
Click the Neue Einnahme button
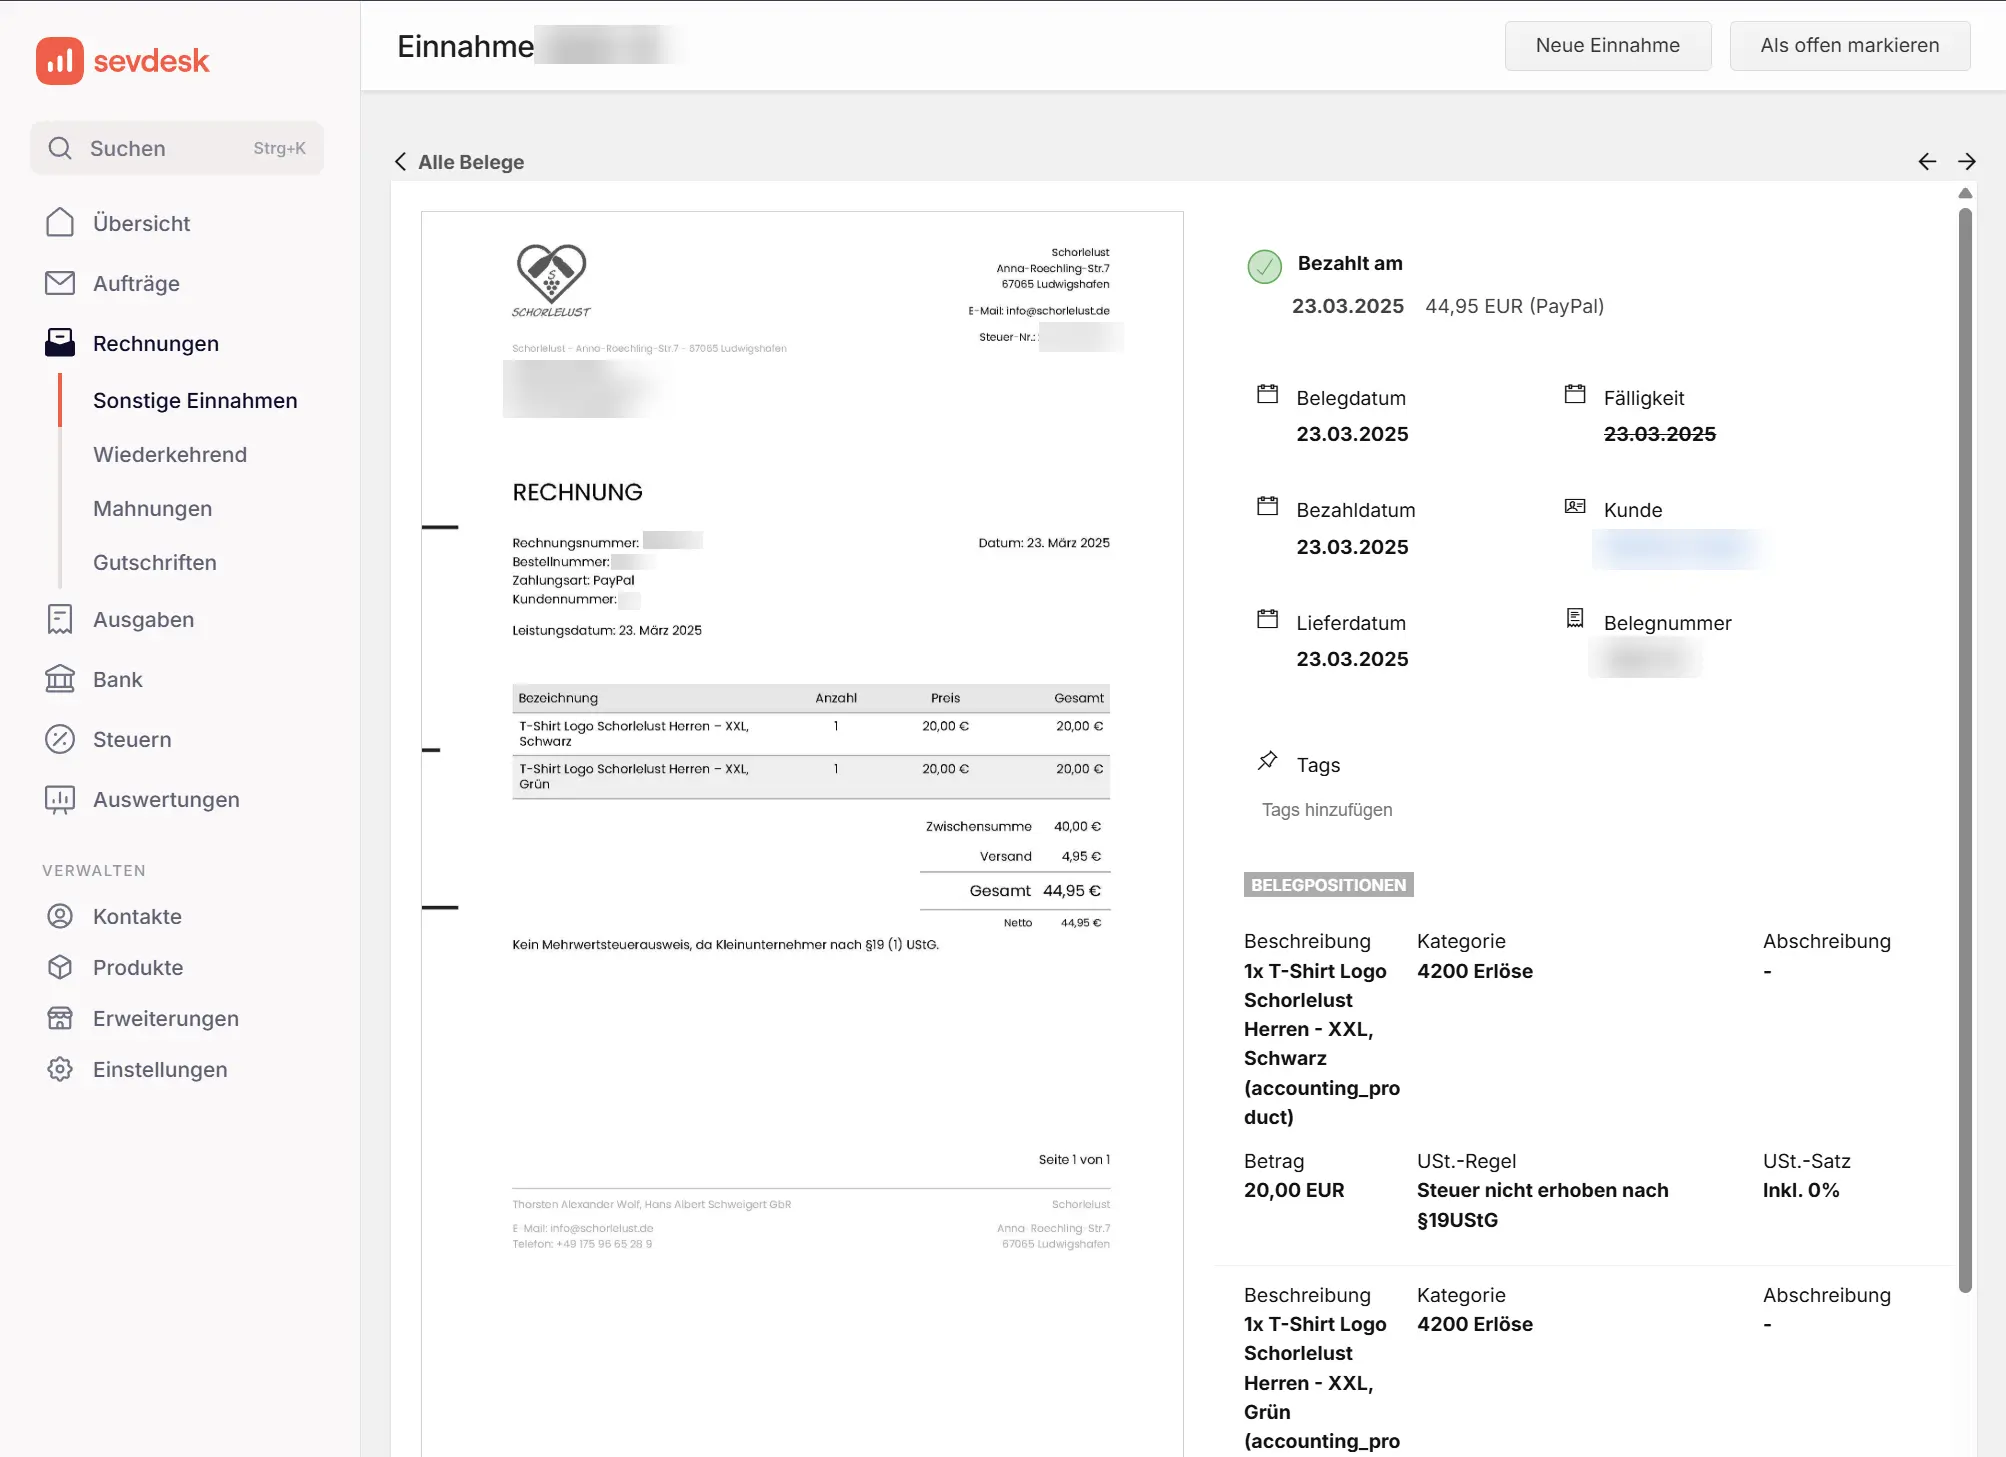[1607, 45]
